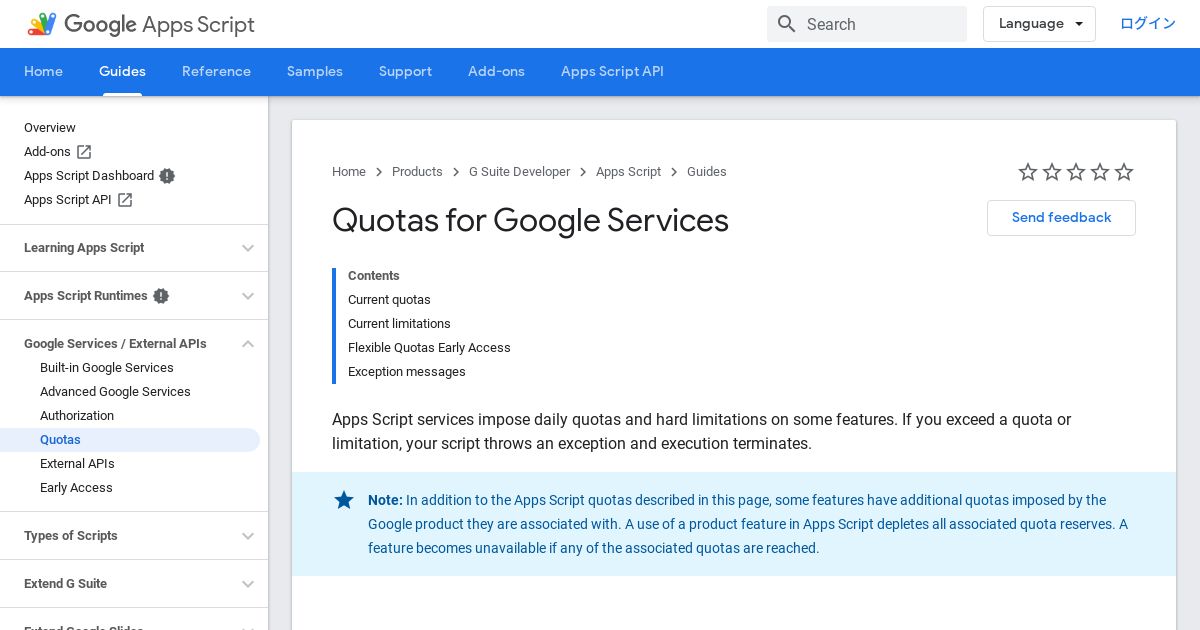Viewport: 1200px width, 630px height.
Task: Rate the page five stars
Action: click(1124, 172)
